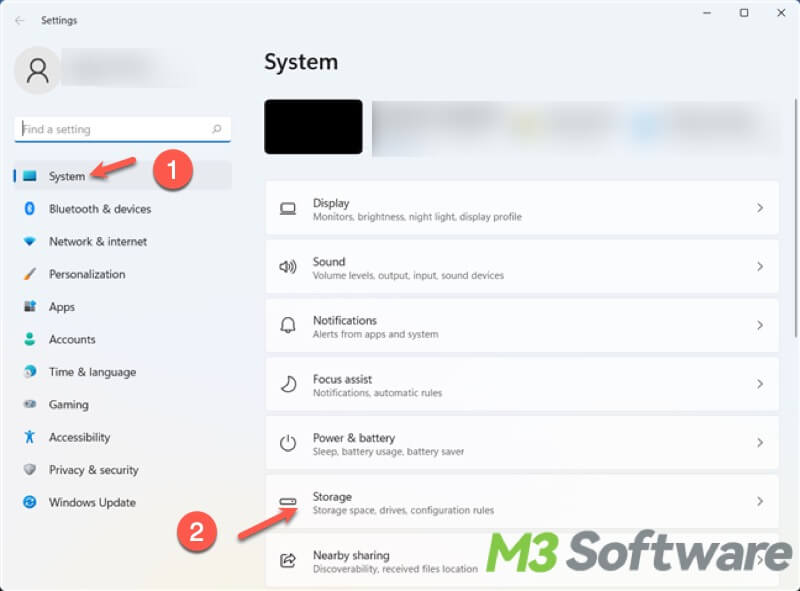This screenshot has height=591, width=800.
Task: Click the System monitor icon in the sidebar
Action: tap(30, 176)
